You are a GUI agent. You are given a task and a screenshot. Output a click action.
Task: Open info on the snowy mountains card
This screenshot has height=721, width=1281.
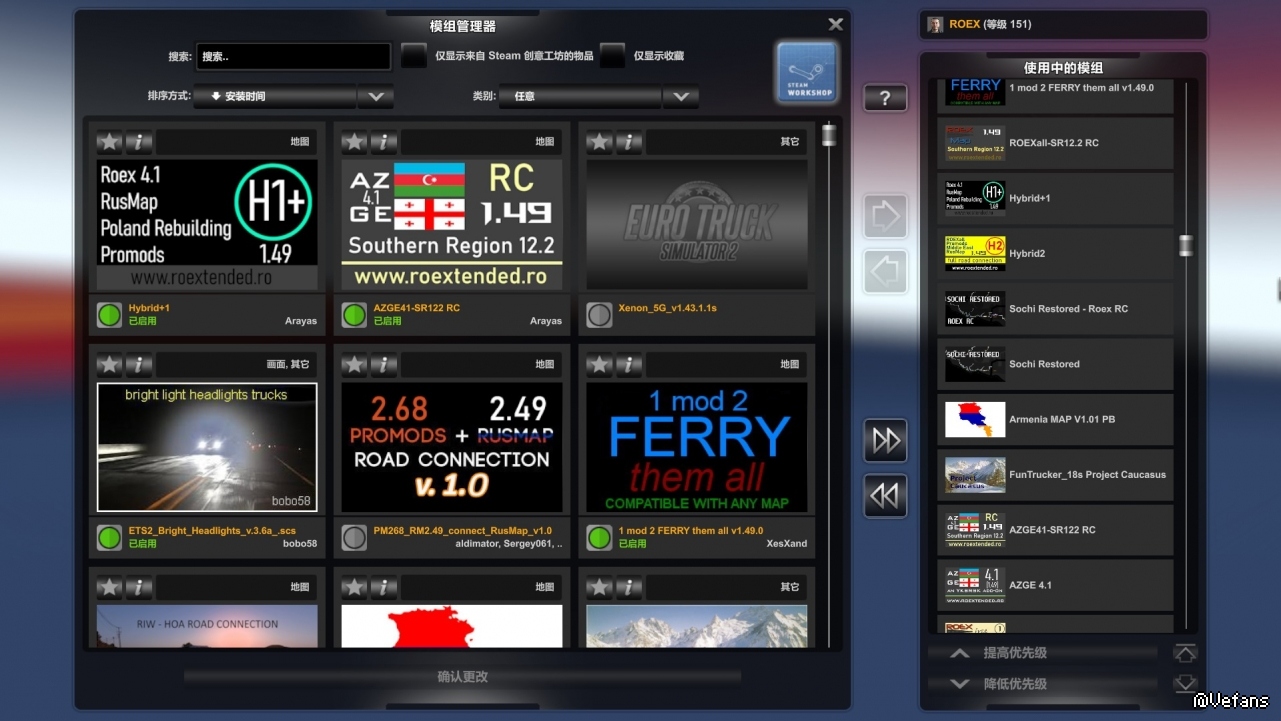tap(629, 587)
